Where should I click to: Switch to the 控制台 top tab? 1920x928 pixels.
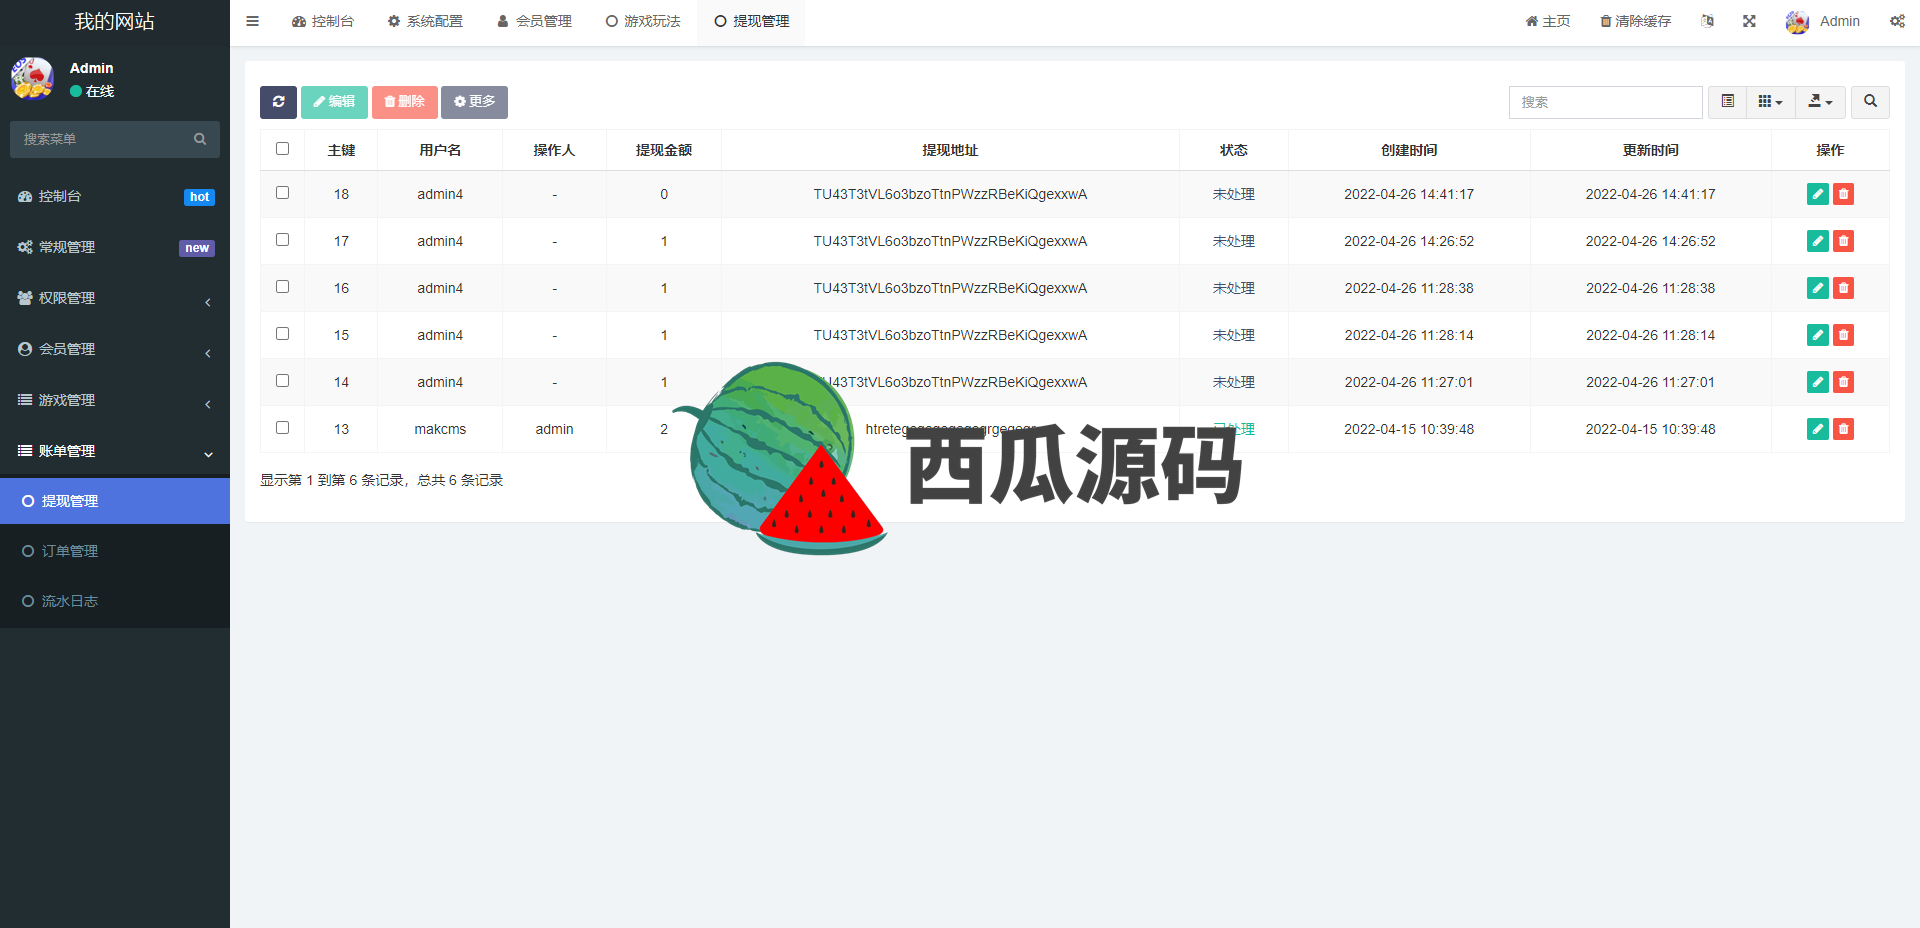[x=323, y=21]
